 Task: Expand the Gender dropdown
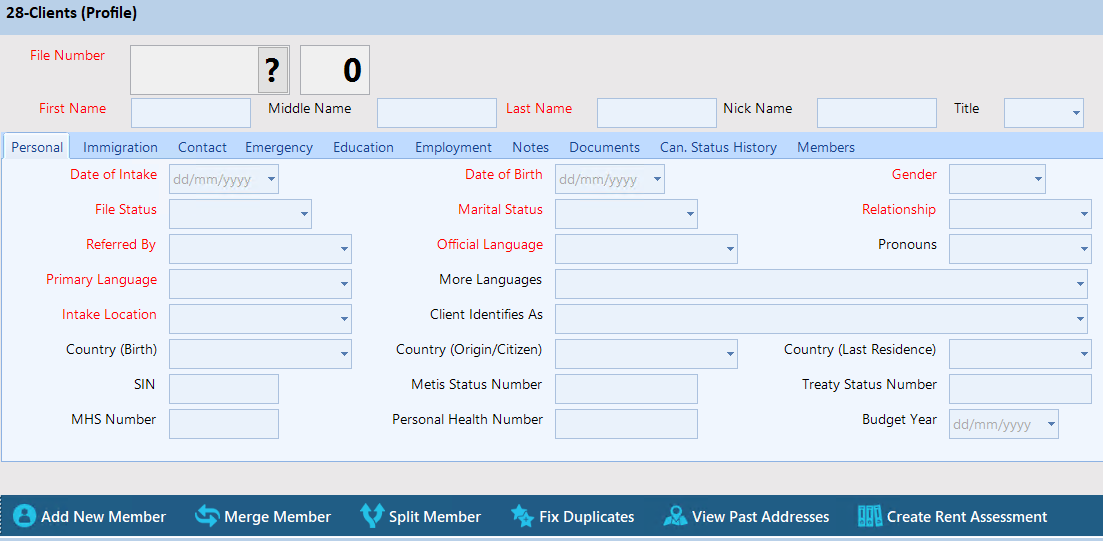[x=1038, y=180]
